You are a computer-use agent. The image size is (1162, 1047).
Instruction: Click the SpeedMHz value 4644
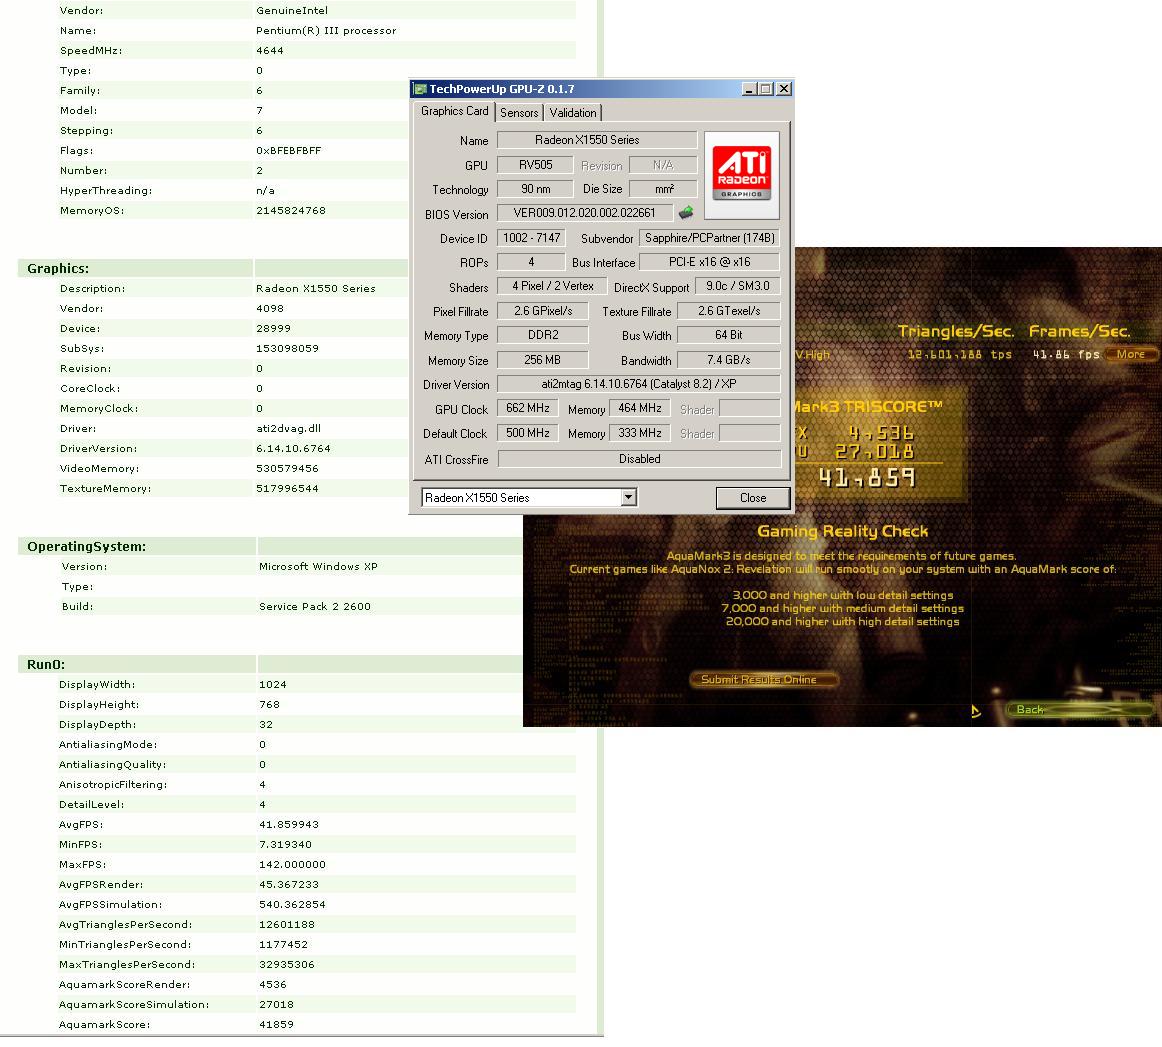tap(270, 50)
